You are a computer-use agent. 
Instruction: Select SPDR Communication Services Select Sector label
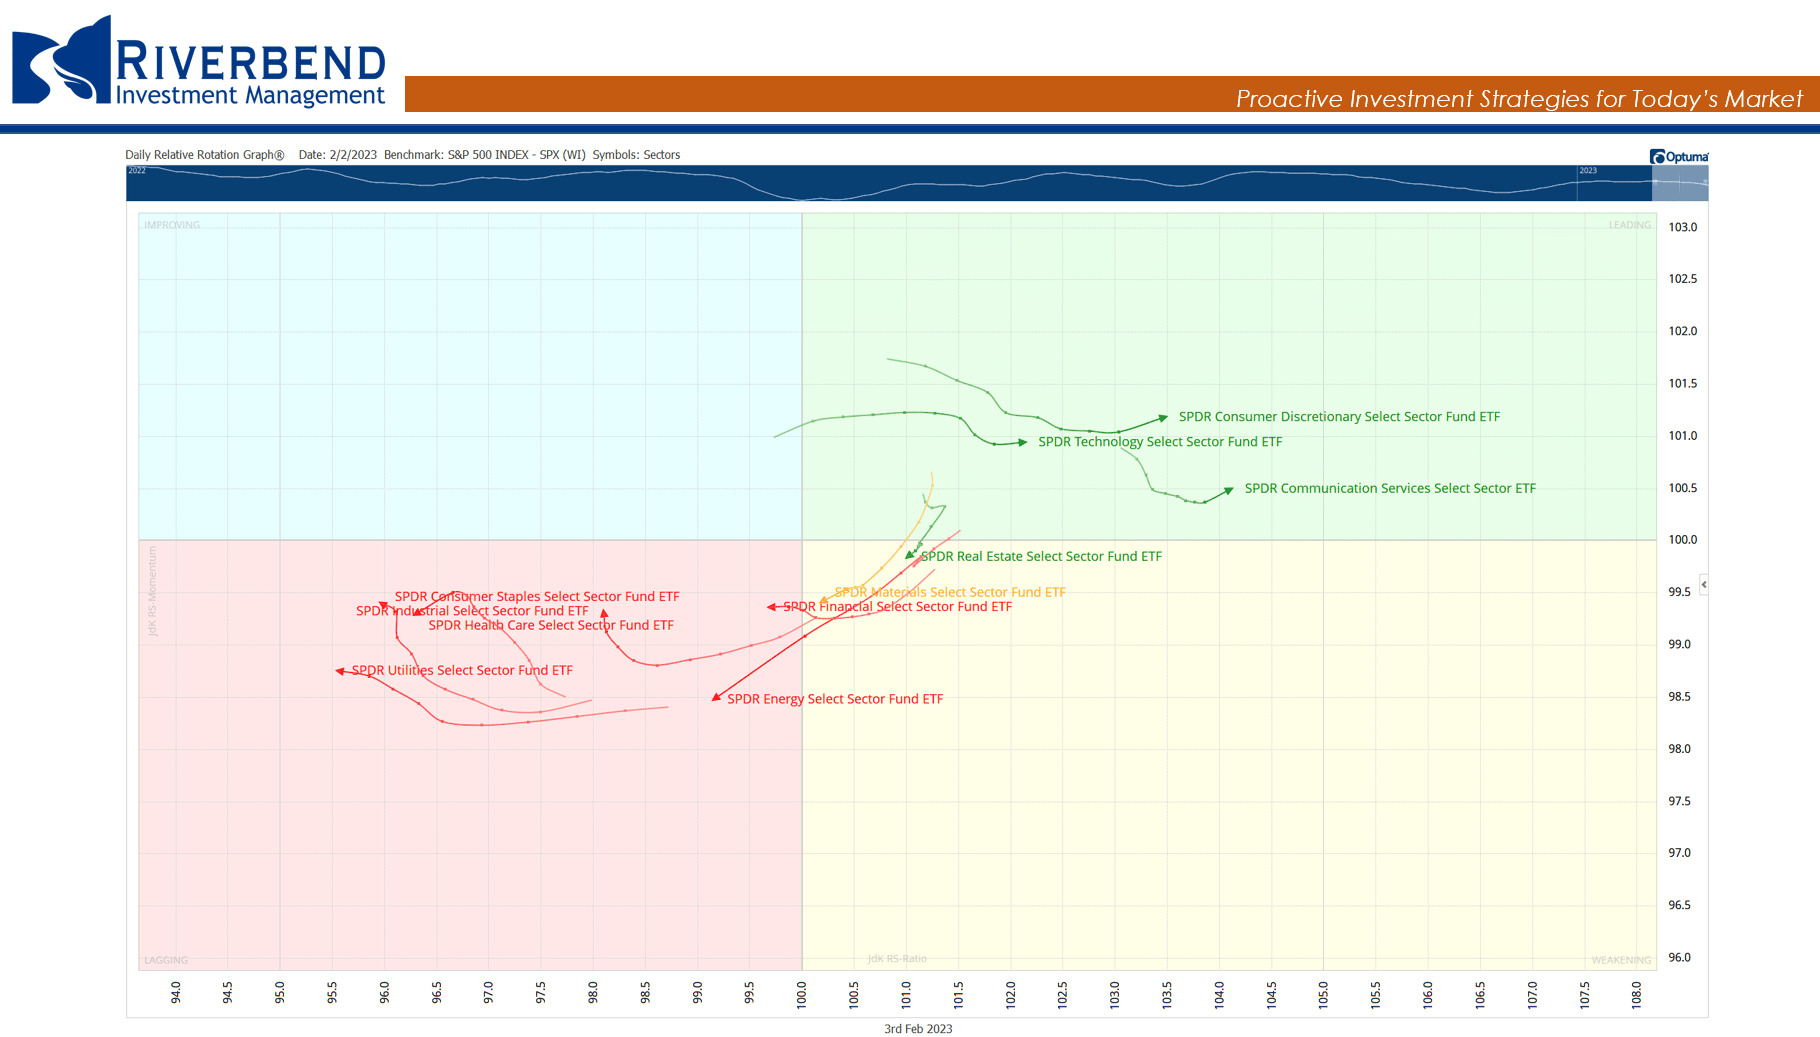[x=1390, y=489]
